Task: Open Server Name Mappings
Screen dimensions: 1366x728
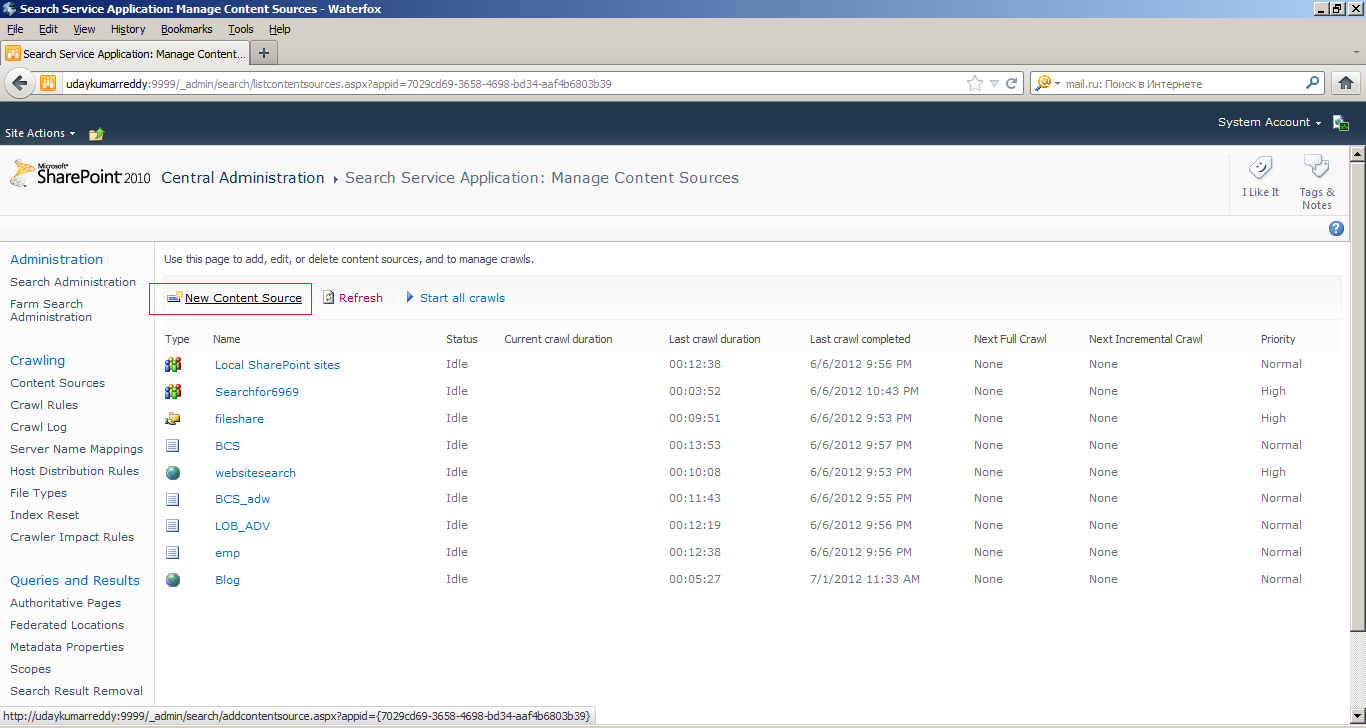Action: click(x=76, y=449)
